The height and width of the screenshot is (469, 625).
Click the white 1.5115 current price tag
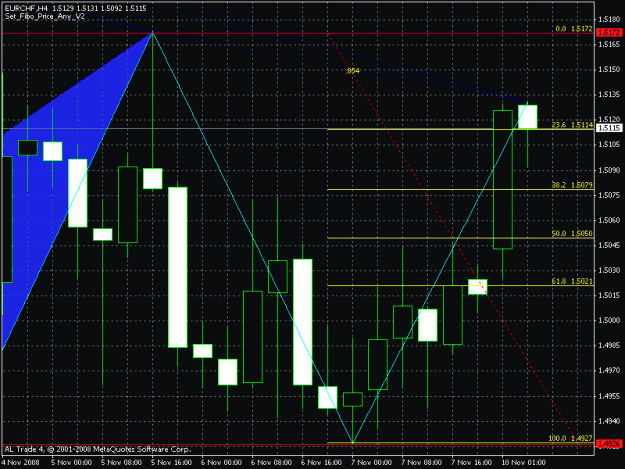click(x=609, y=128)
